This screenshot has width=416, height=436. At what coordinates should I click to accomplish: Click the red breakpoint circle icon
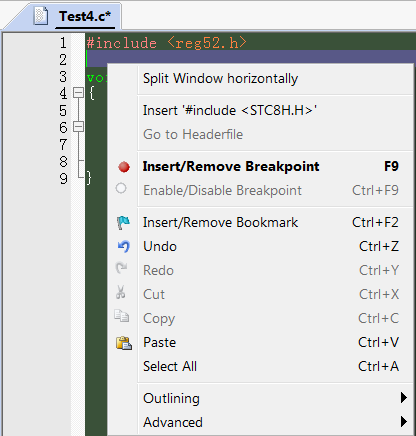pyautogui.click(x=124, y=167)
